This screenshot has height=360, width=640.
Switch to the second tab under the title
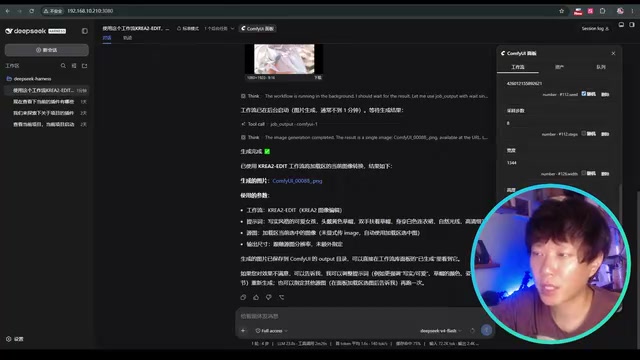127,38
